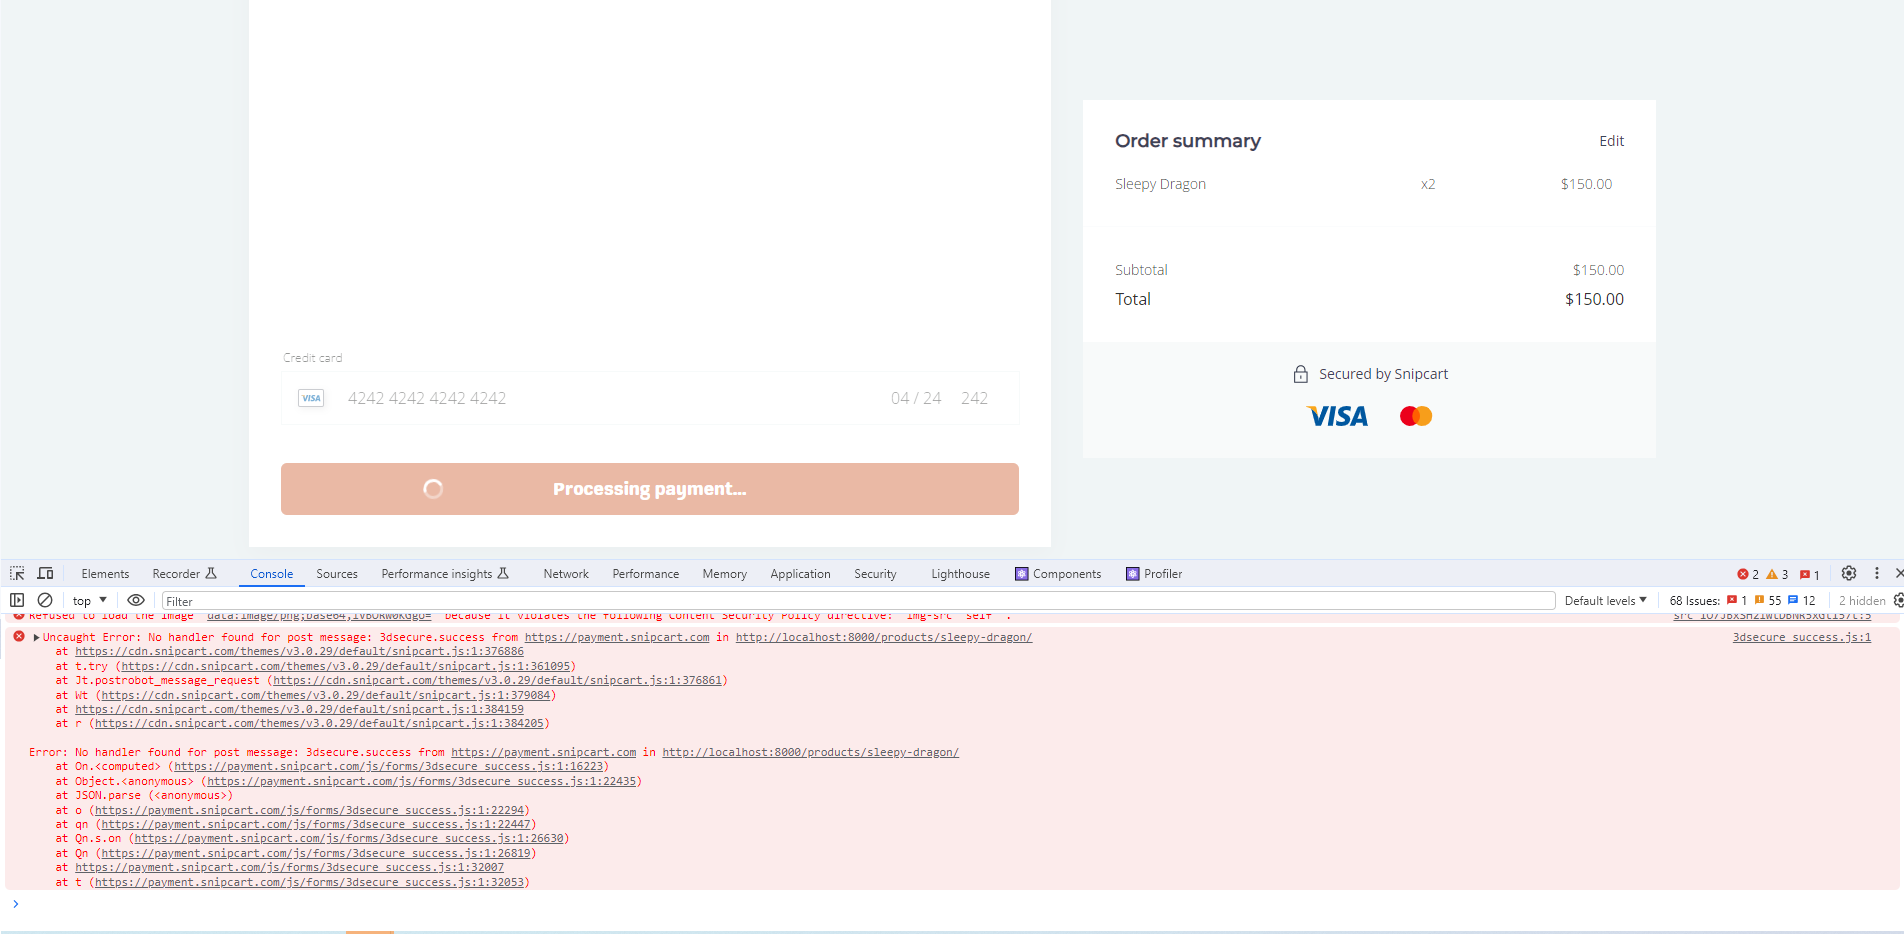
Task: Show the console sidebar panel icon
Action: click(17, 600)
